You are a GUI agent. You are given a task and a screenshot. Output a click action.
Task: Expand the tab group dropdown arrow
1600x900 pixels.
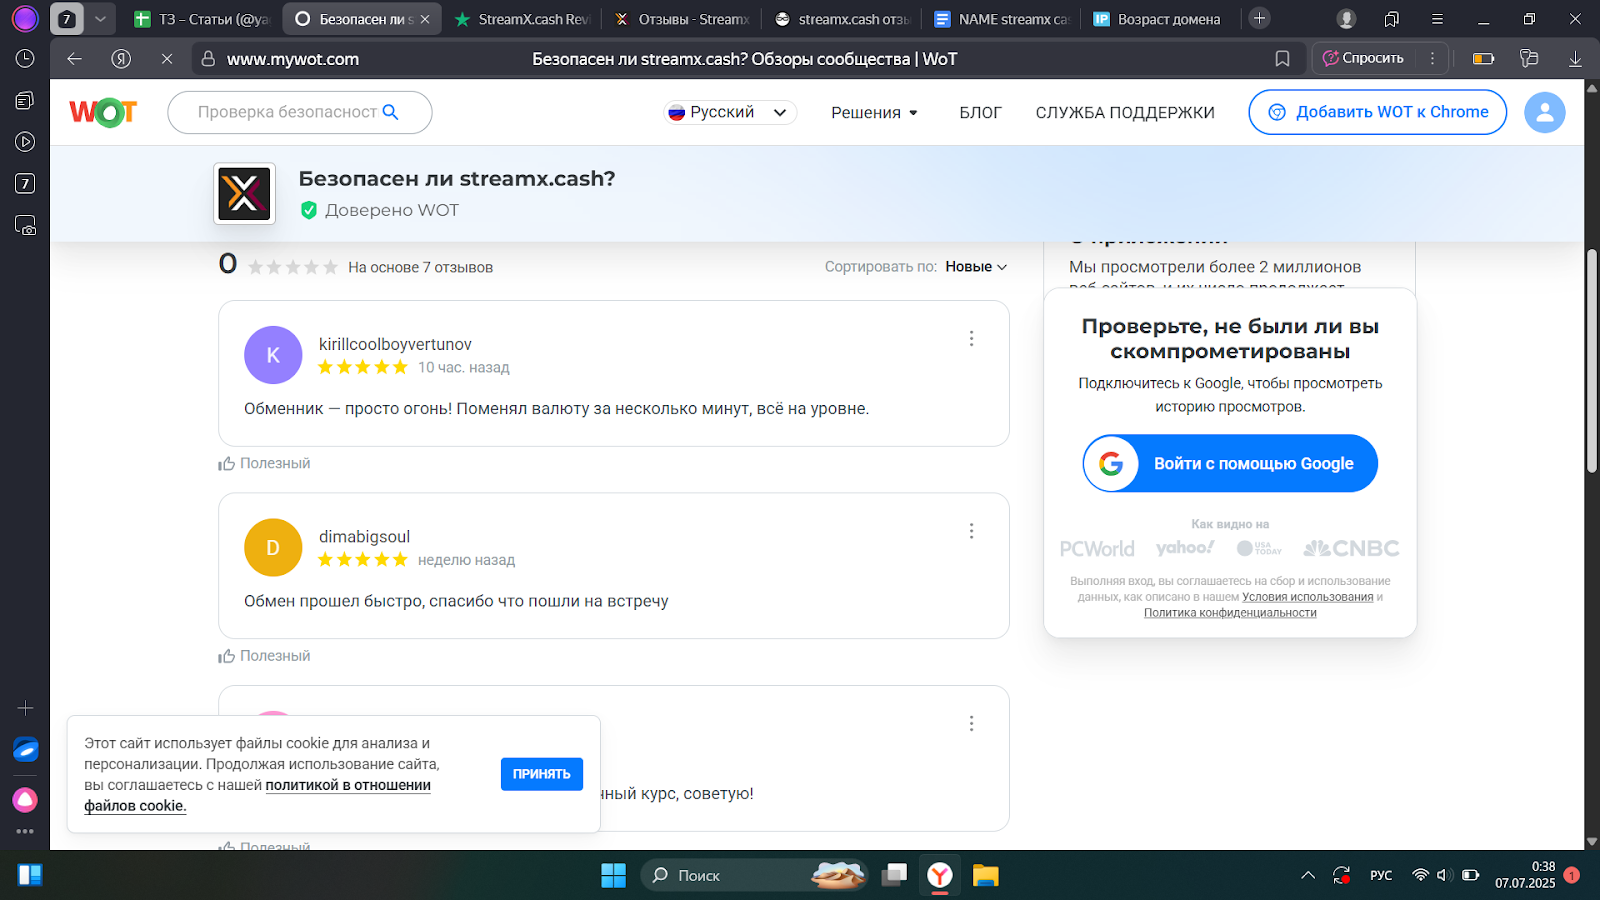(x=100, y=19)
